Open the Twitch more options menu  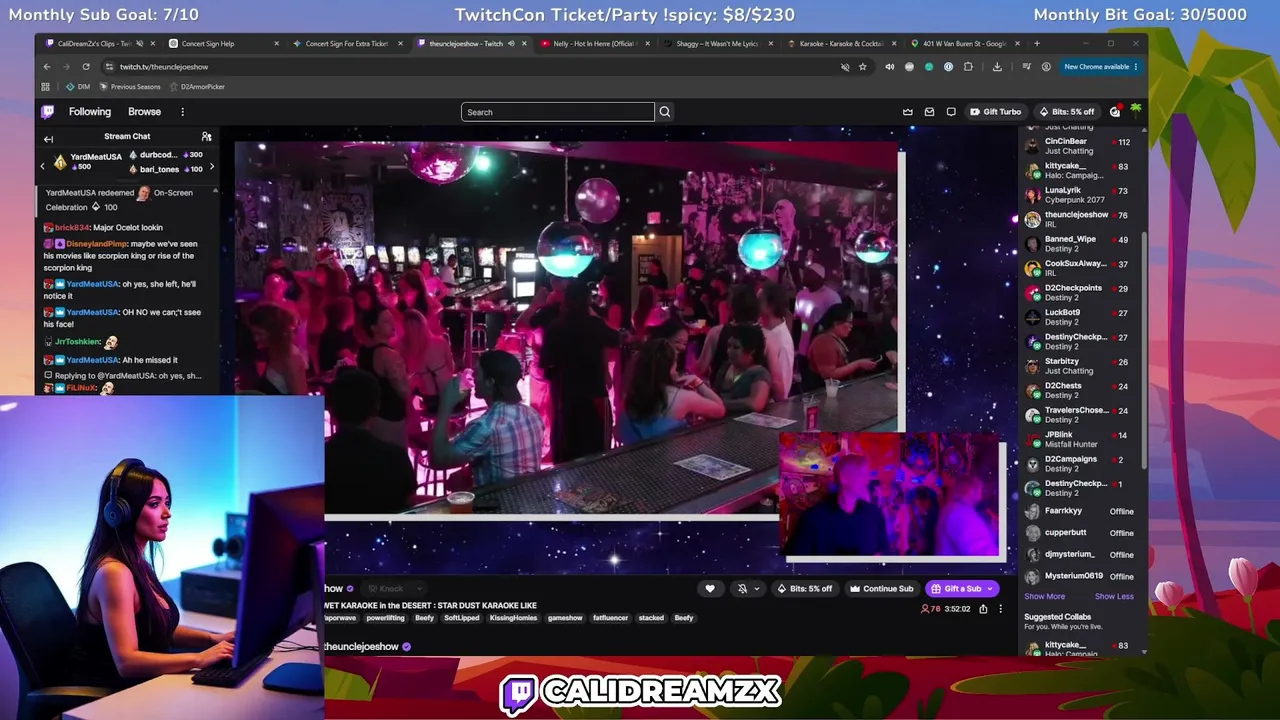[x=182, y=112]
